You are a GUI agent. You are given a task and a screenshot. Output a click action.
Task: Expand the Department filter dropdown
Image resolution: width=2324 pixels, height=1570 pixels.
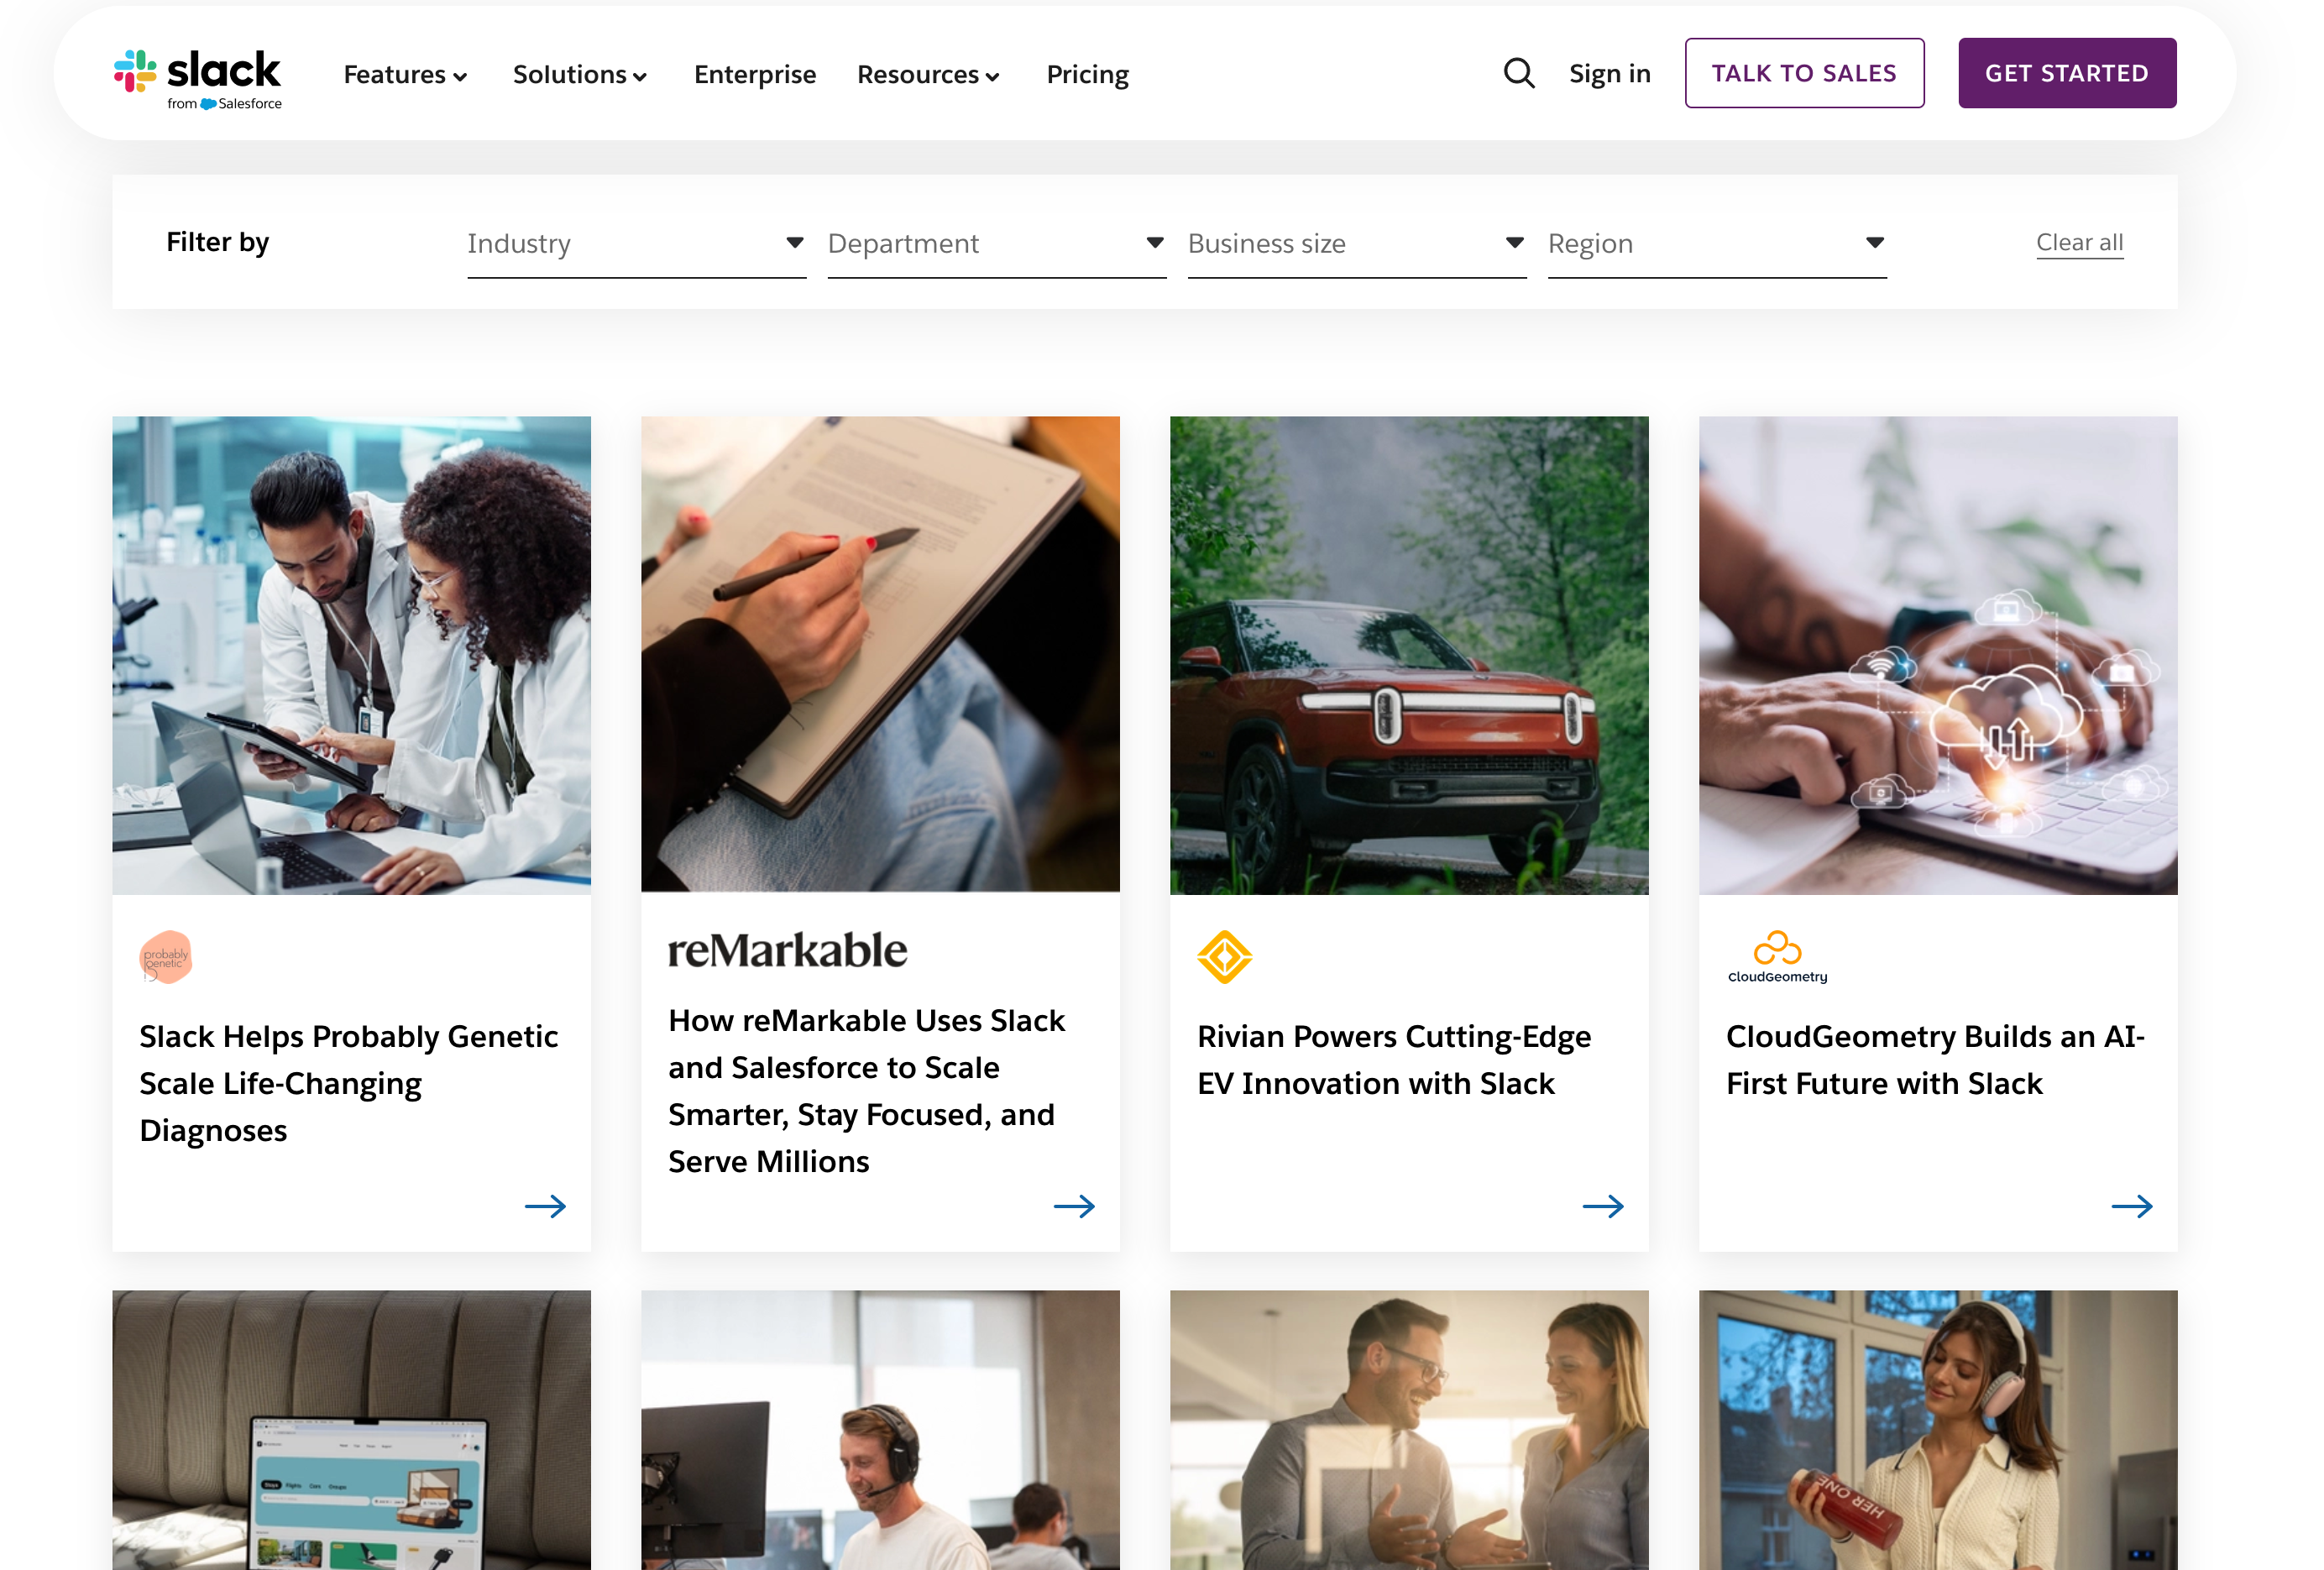pos(996,244)
